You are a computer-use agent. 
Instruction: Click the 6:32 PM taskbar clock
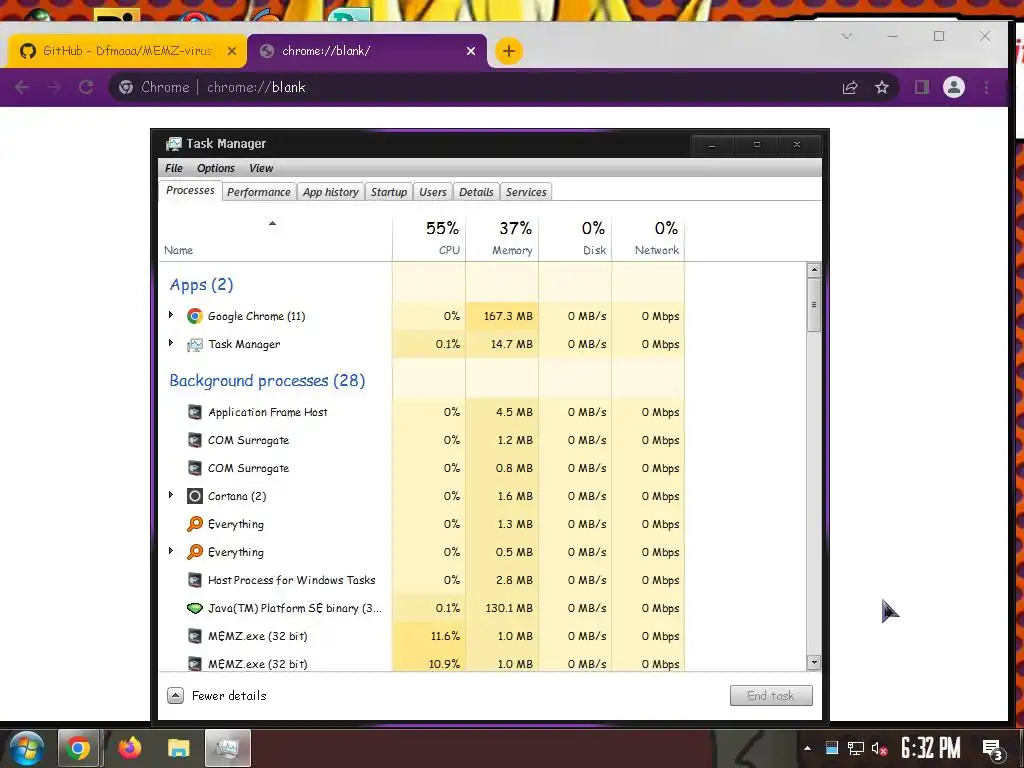click(931, 748)
